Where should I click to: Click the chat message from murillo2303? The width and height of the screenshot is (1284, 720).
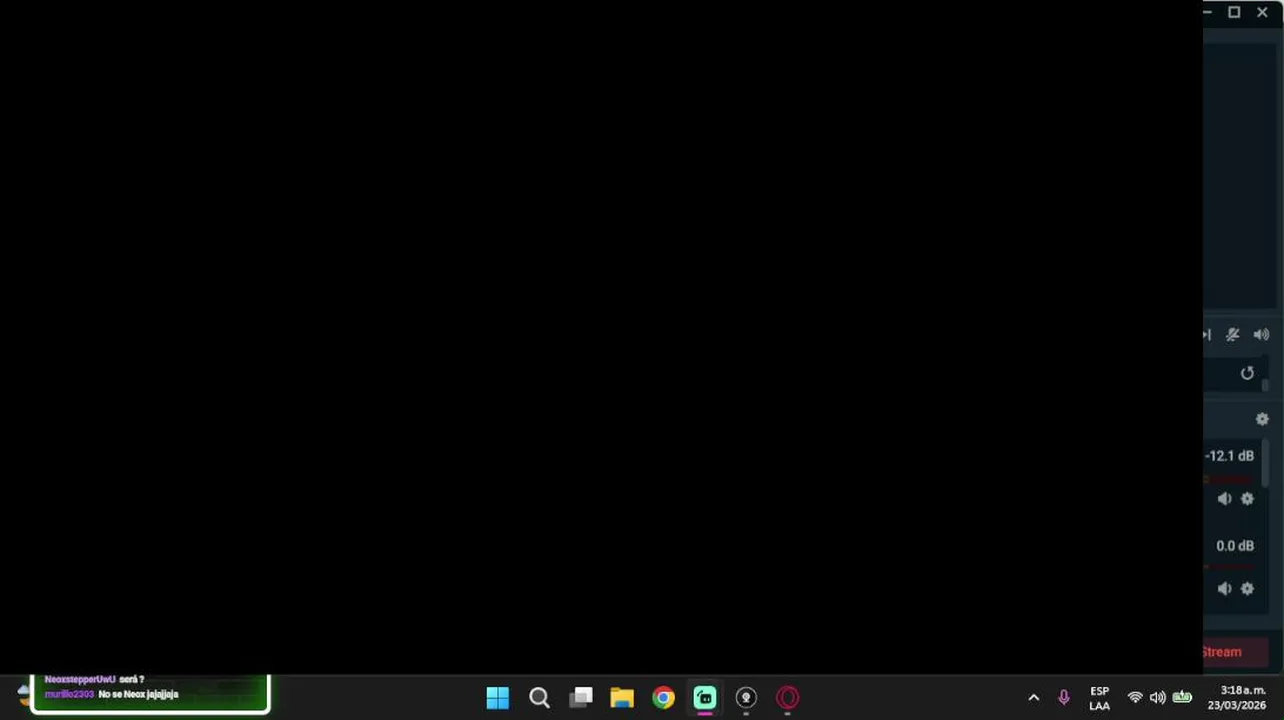point(111,694)
